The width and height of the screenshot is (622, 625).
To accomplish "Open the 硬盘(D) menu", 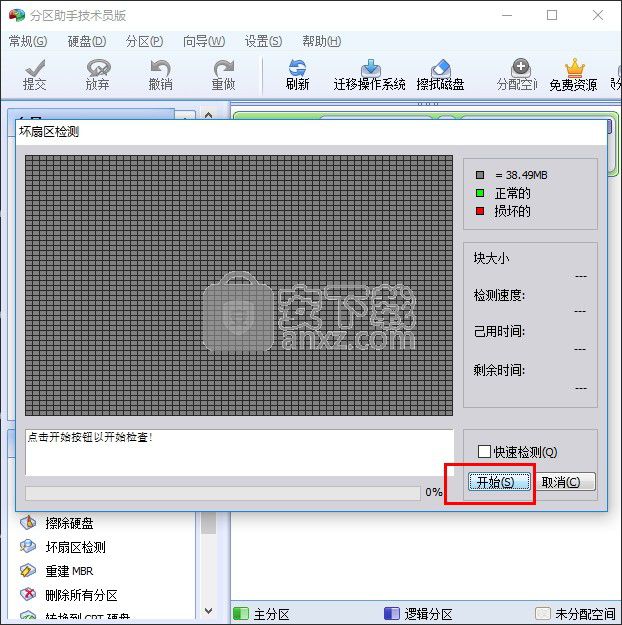I will (87, 41).
